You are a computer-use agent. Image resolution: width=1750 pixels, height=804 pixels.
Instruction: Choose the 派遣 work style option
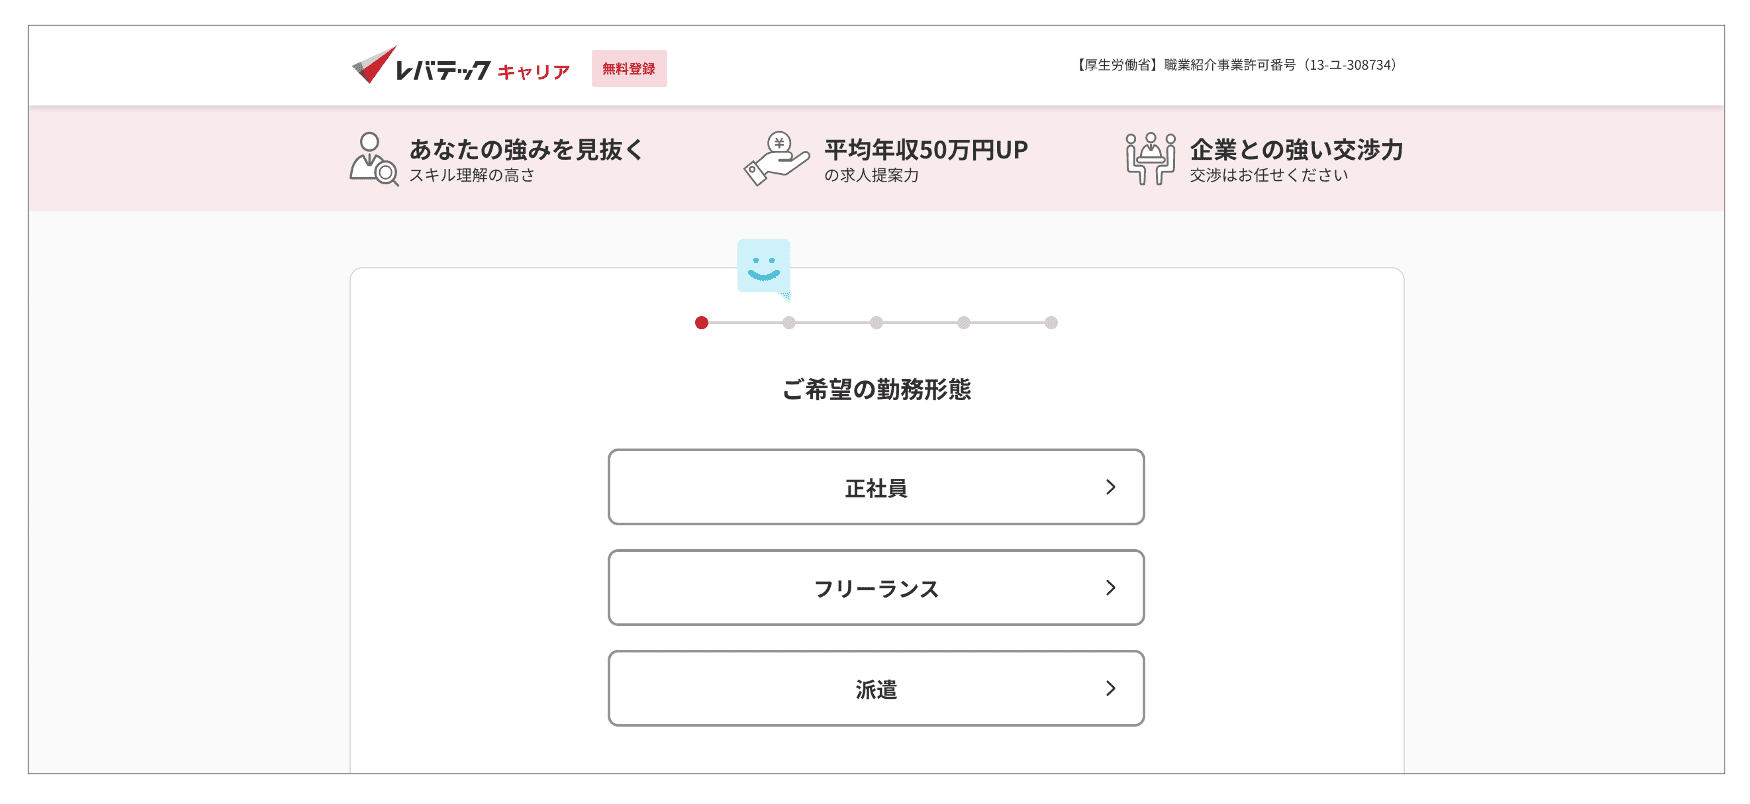click(x=876, y=688)
